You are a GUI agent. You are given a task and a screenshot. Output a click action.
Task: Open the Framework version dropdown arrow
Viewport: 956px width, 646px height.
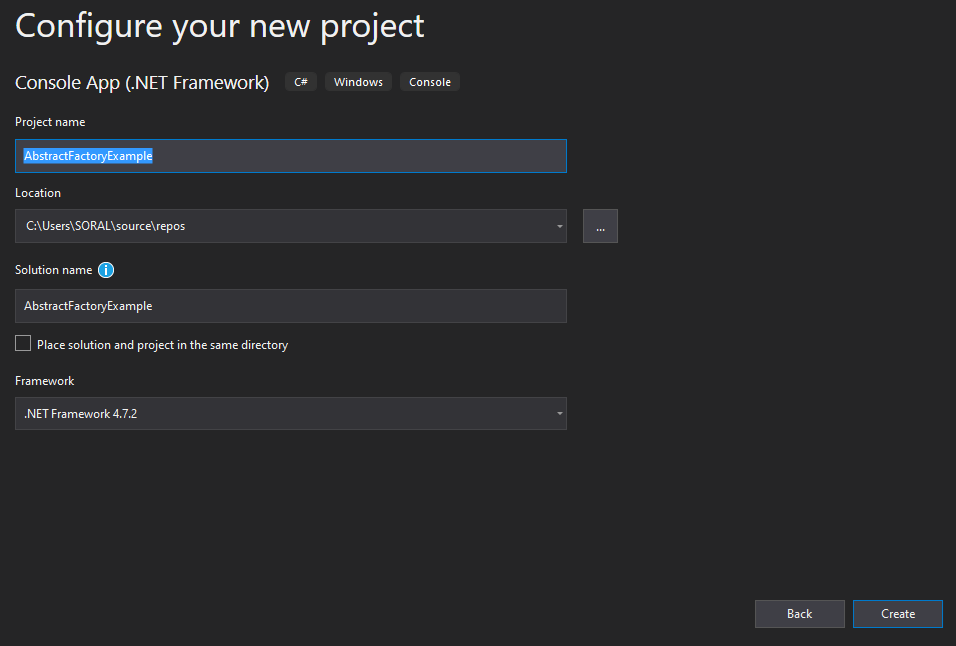click(x=559, y=413)
